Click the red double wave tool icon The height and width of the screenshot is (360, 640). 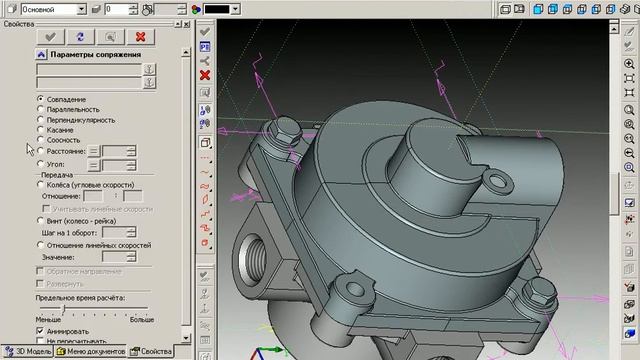[205, 187]
